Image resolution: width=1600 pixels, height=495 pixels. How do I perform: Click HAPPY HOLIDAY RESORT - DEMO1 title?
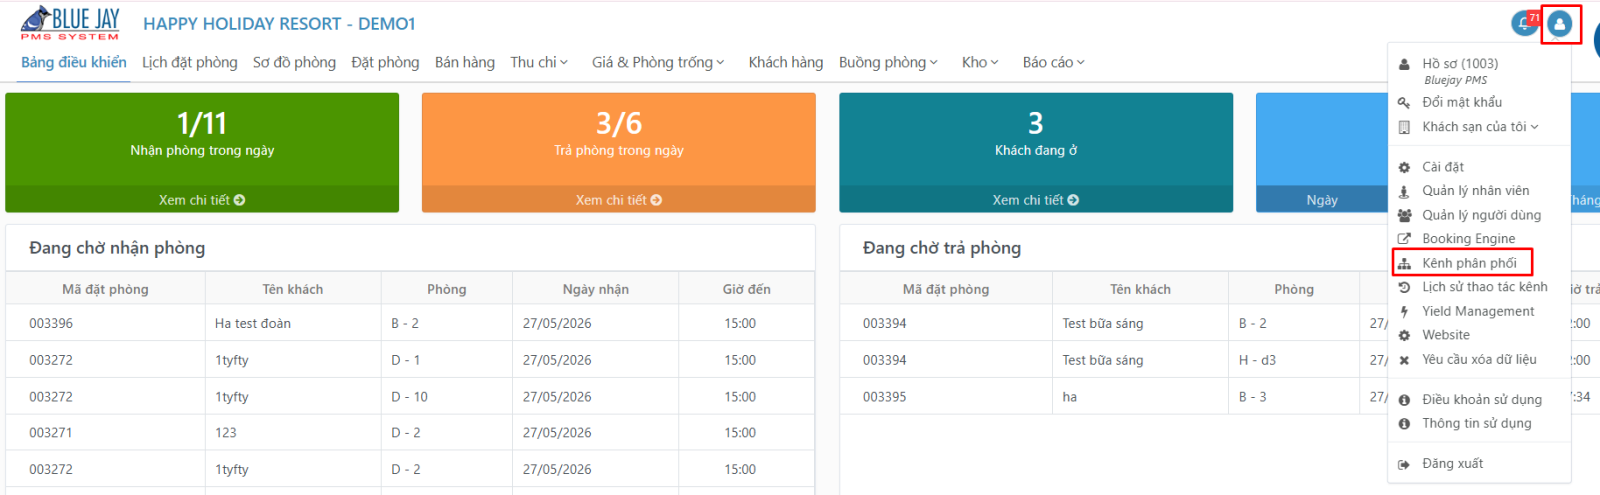pyautogui.click(x=279, y=23)
